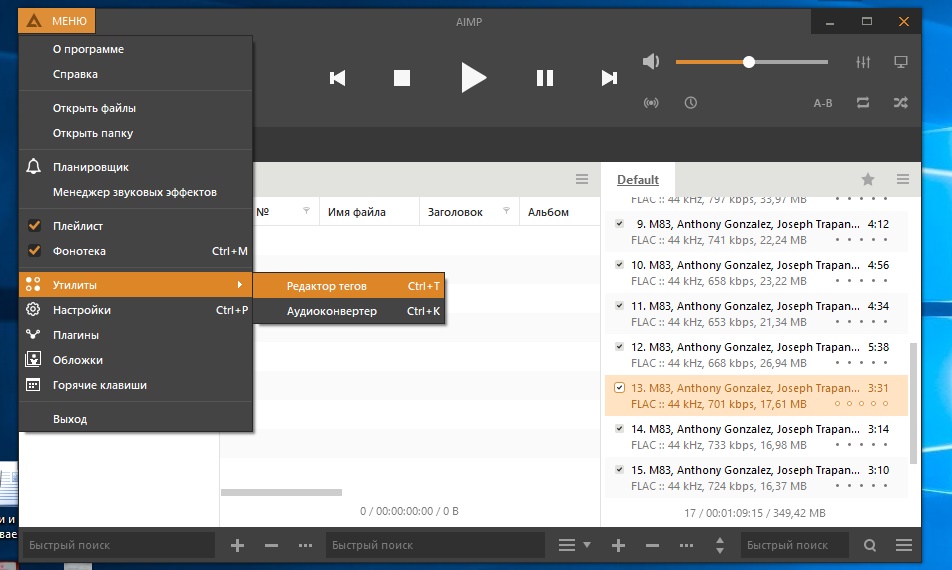Open the Default playlist tab
952x570 pixels.
coord(637,180)
